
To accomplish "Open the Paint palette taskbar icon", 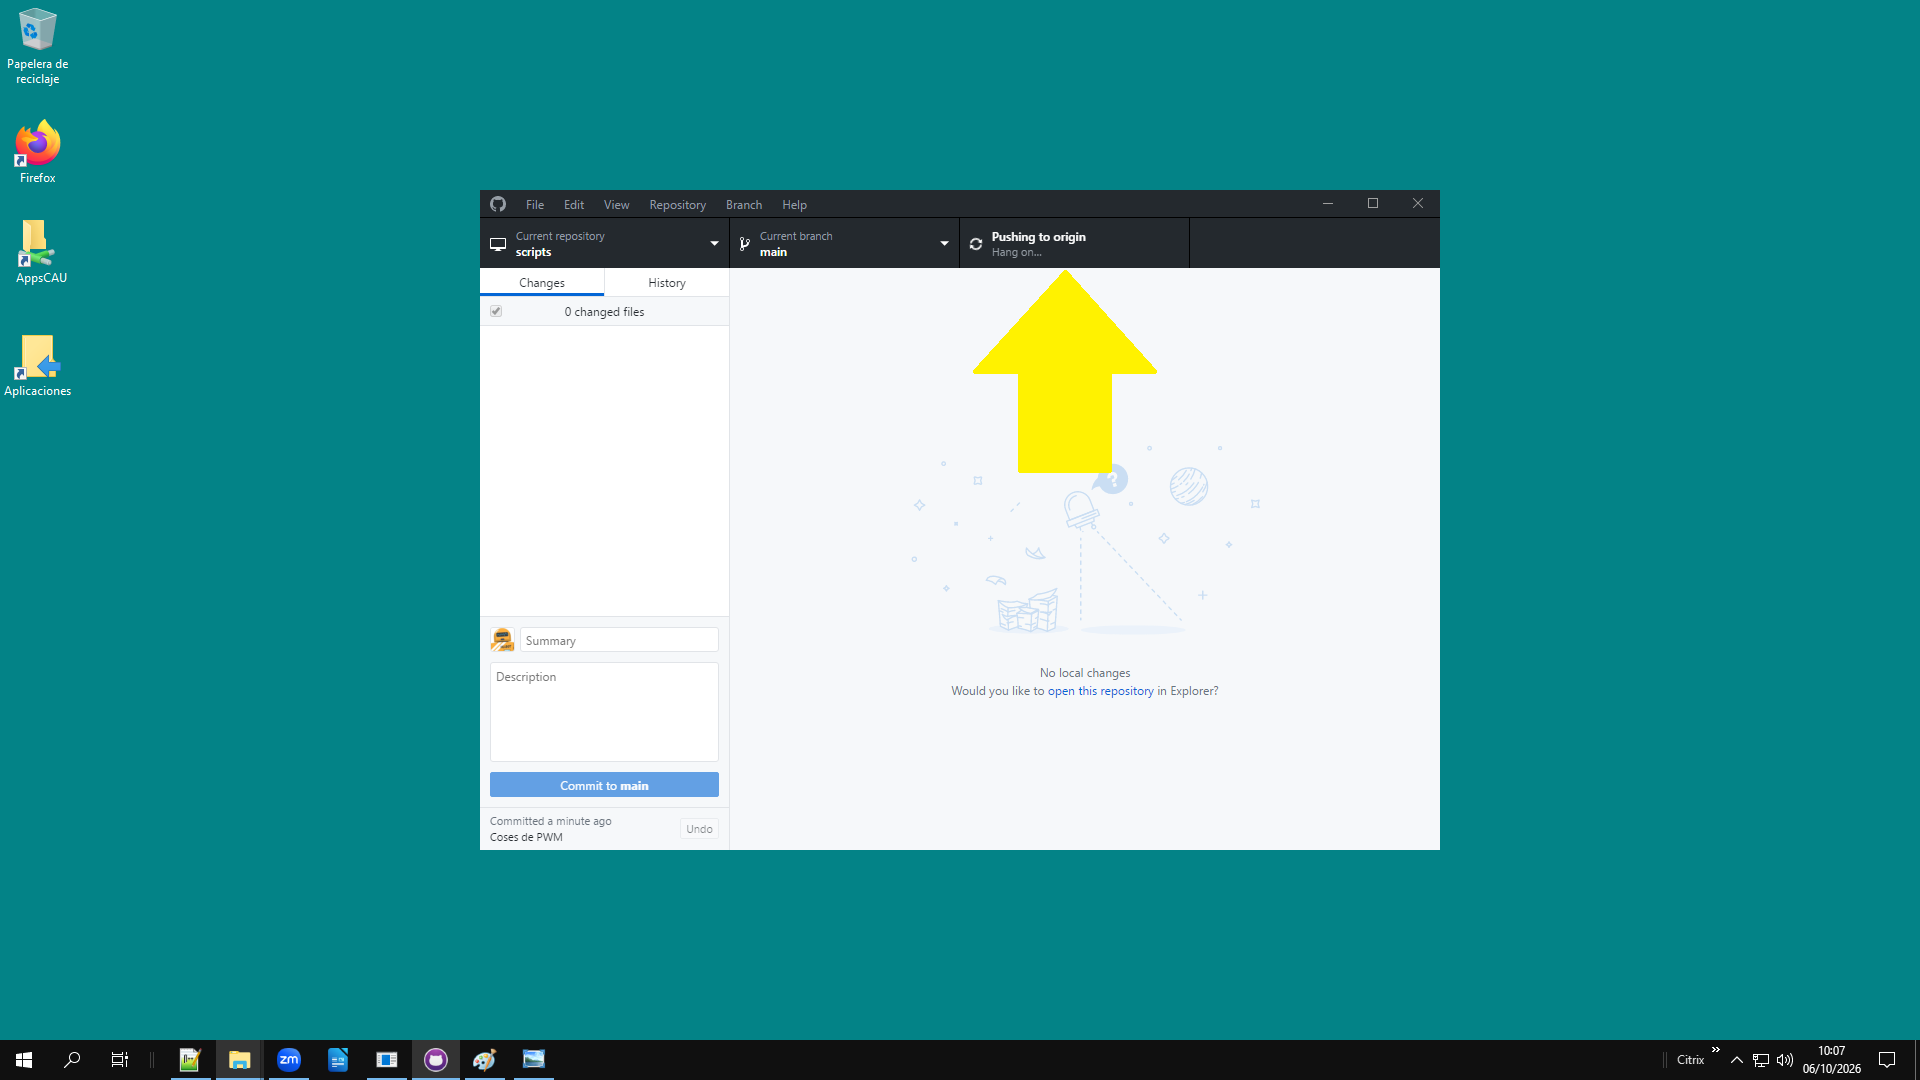I will pyautogui.click(x=485, y=1060).
